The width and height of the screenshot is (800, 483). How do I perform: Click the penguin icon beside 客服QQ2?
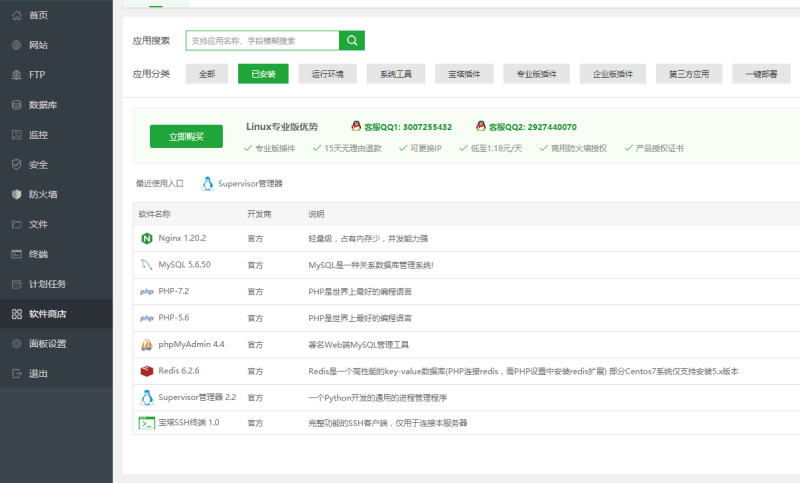point(481,126)
